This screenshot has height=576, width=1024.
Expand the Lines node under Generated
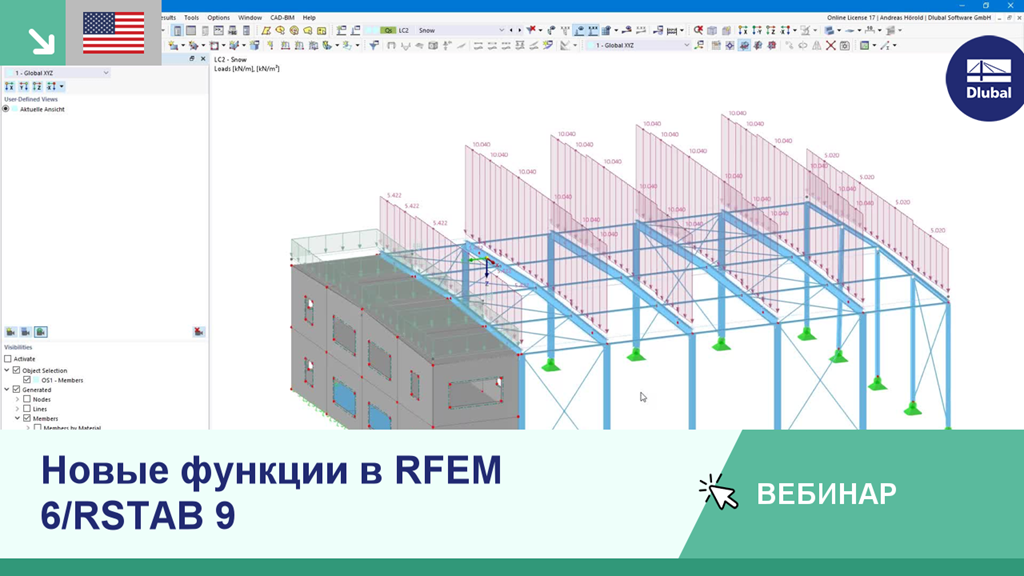pyautogui.click(x=17, y=409)
